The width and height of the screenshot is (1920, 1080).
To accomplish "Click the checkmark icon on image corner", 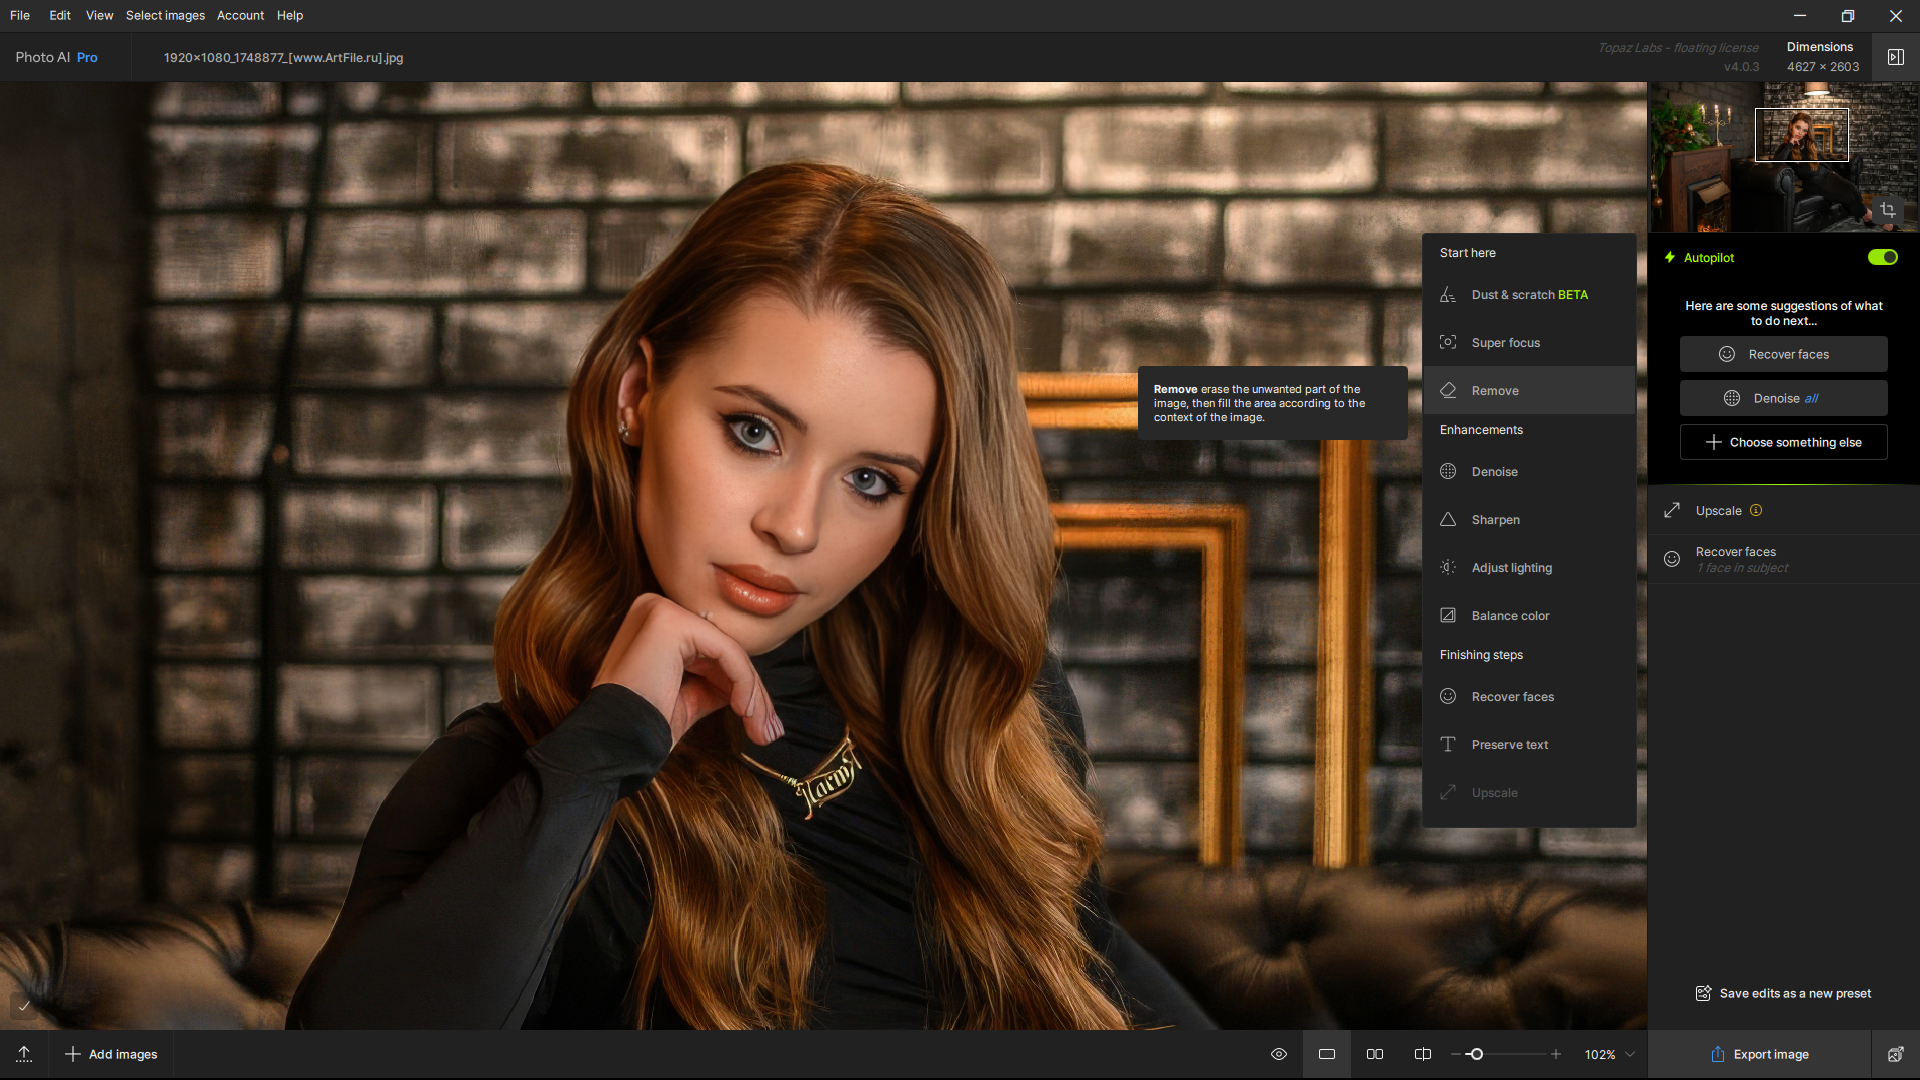I will pyautogui.click(x=24, y=1006).
